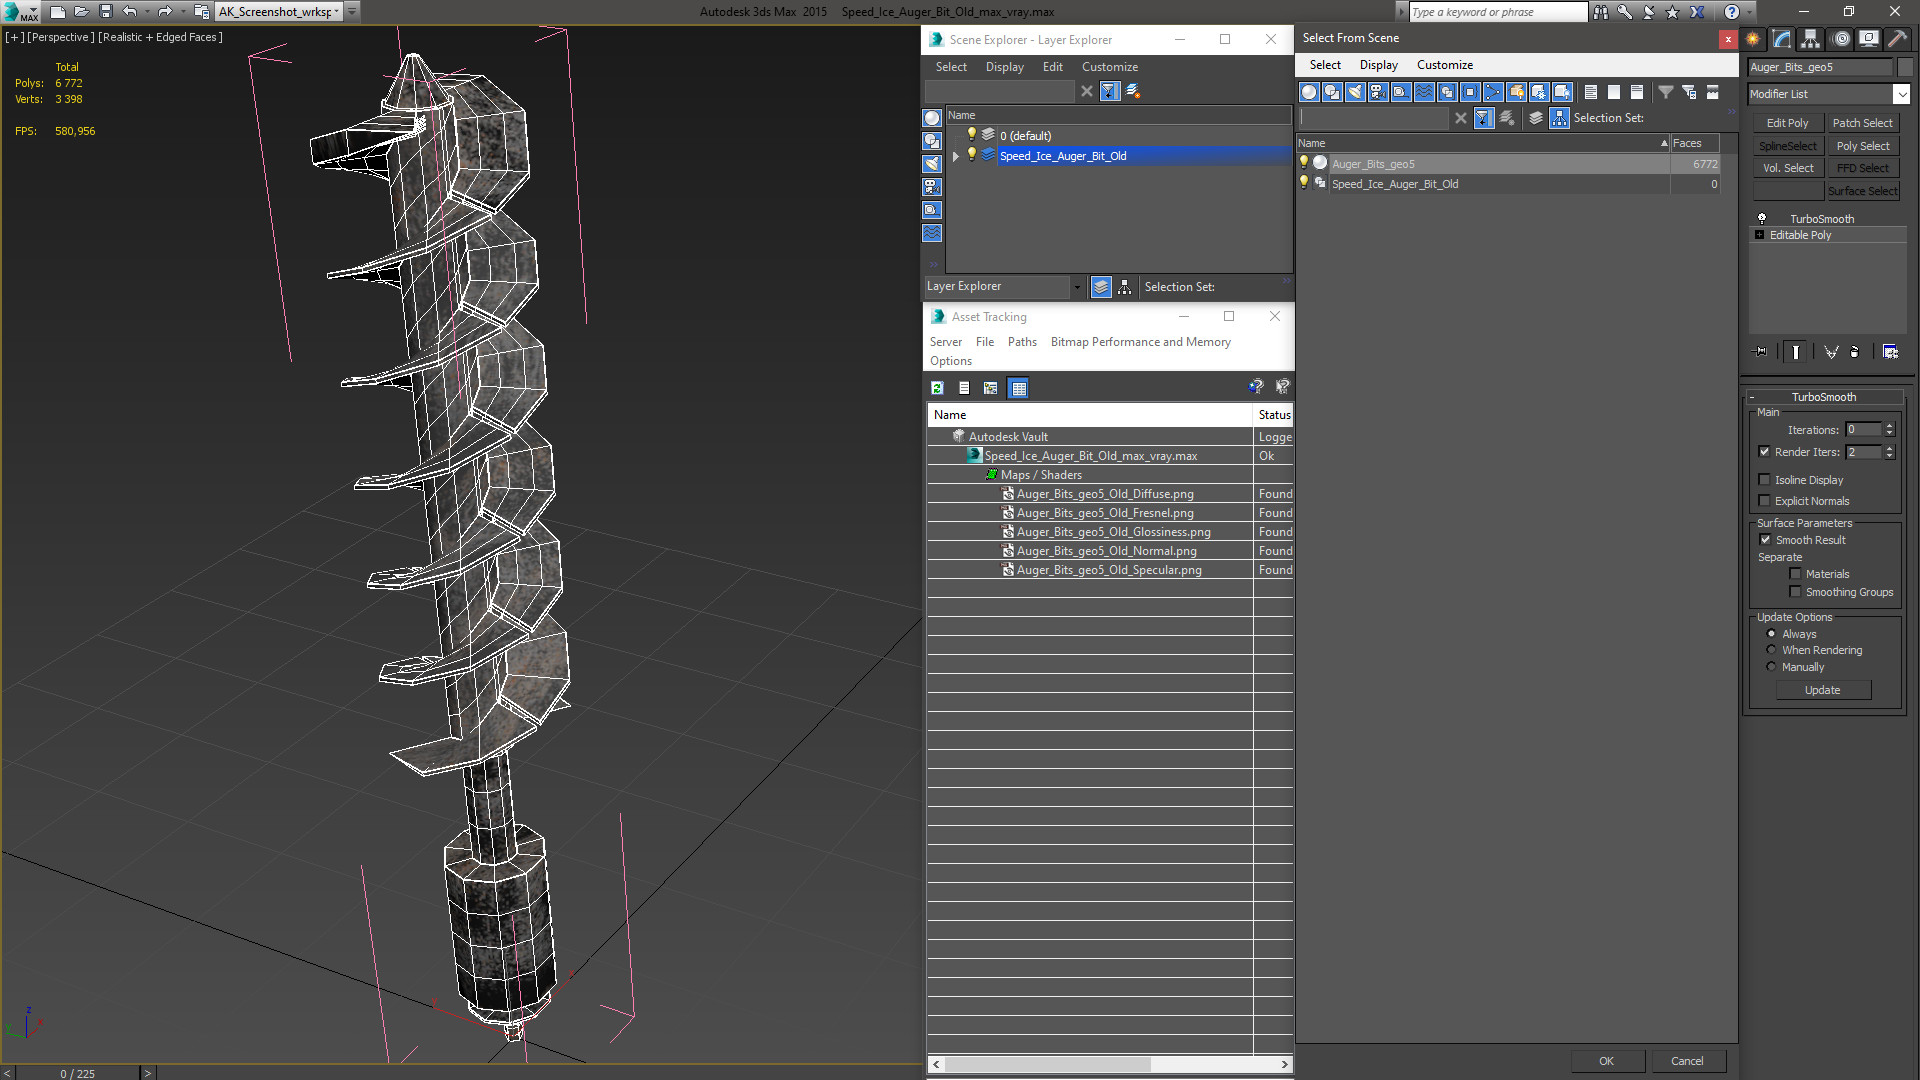
Task: Click Save file icon in top toolbar
Action: point(105,12)
